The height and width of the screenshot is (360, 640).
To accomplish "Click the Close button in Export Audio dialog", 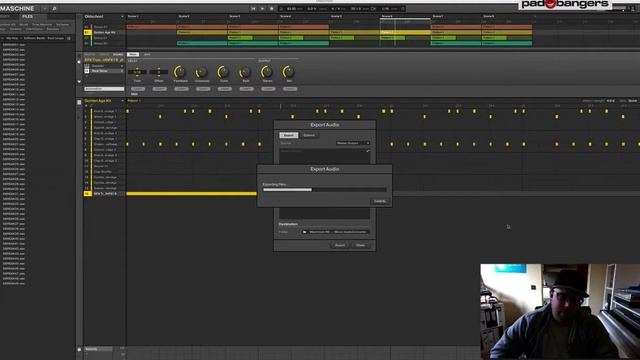I will [x=360, y=245].
